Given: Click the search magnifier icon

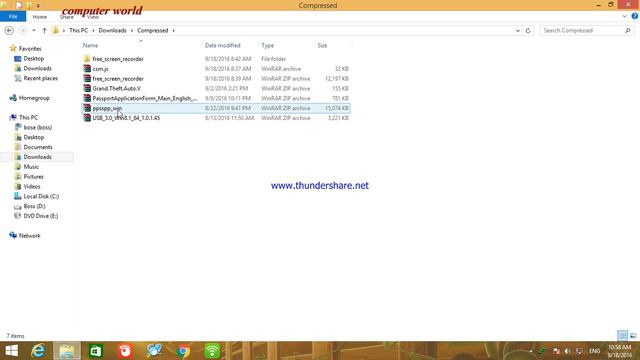Looking at the screenshot, I should tap(627, 31).
